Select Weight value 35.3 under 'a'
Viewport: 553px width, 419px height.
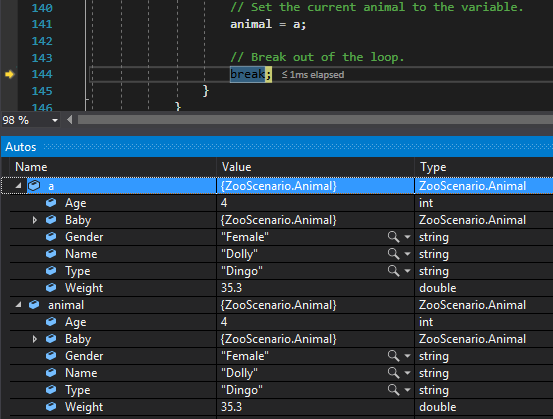tap(231, 288)
